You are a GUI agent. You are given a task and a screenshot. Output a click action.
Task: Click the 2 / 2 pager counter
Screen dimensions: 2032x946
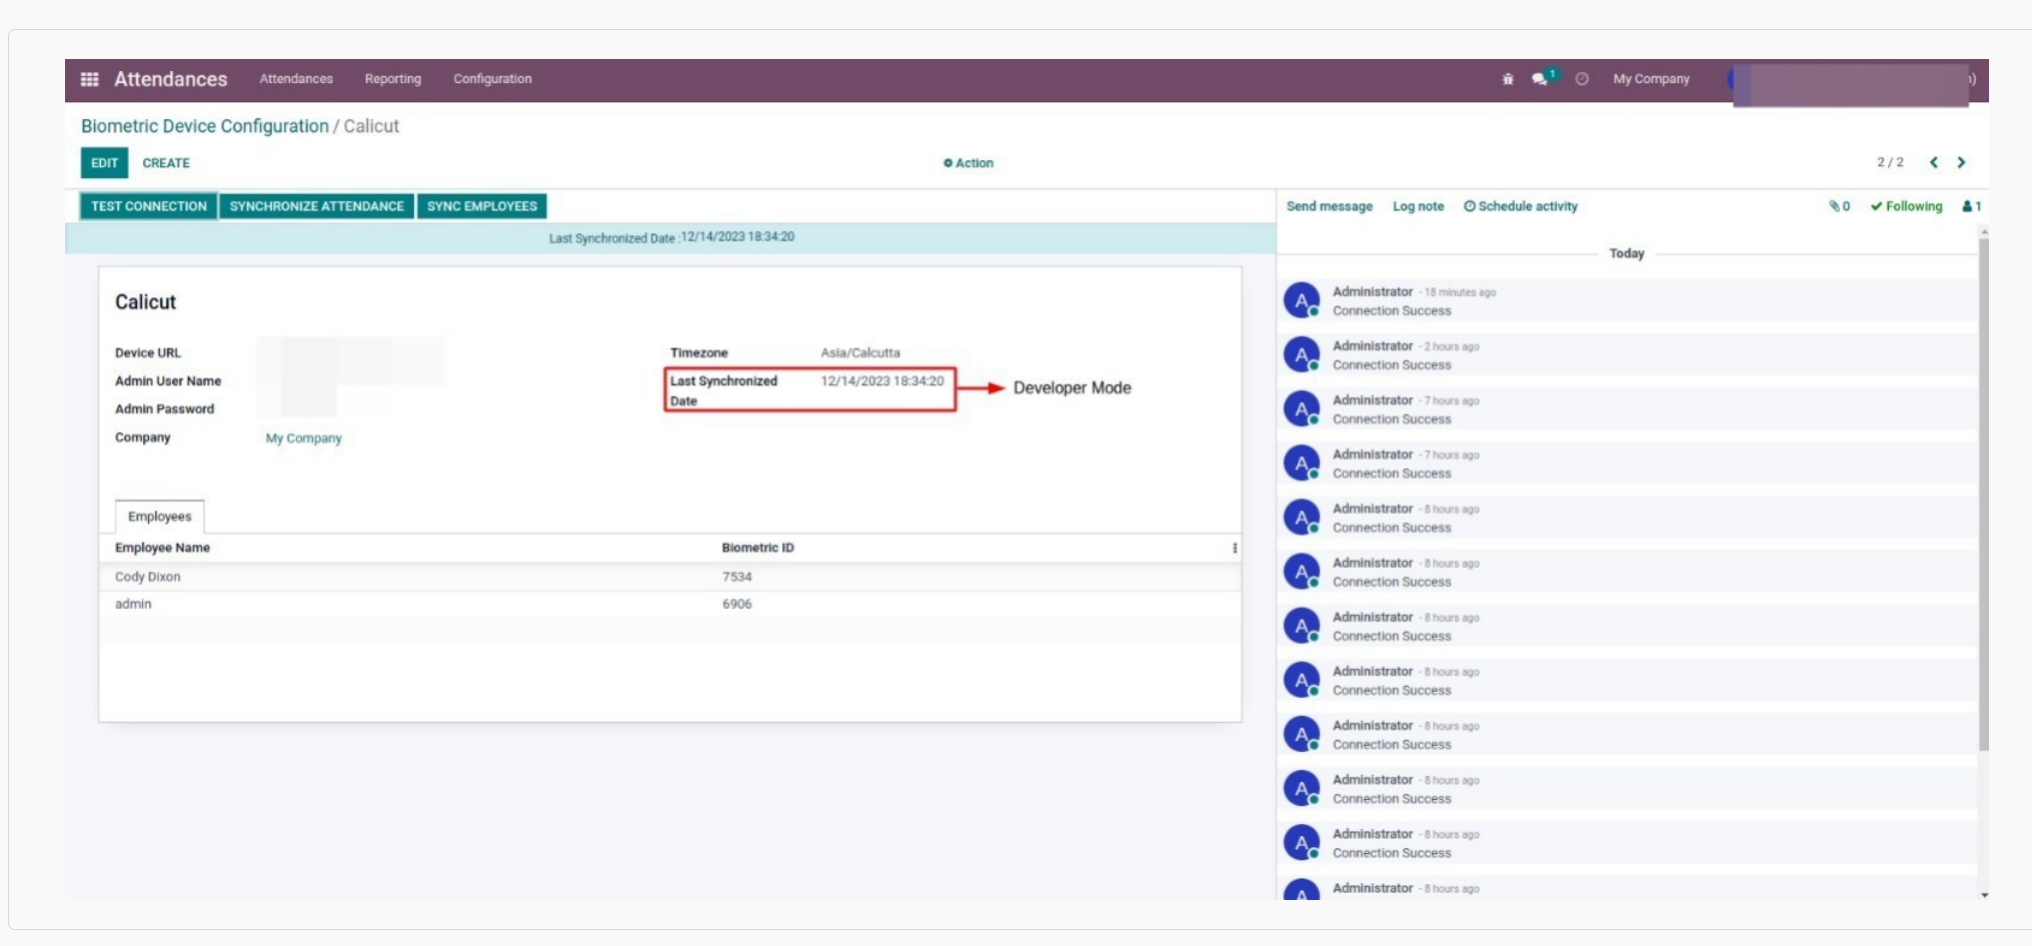(1890, 162)
